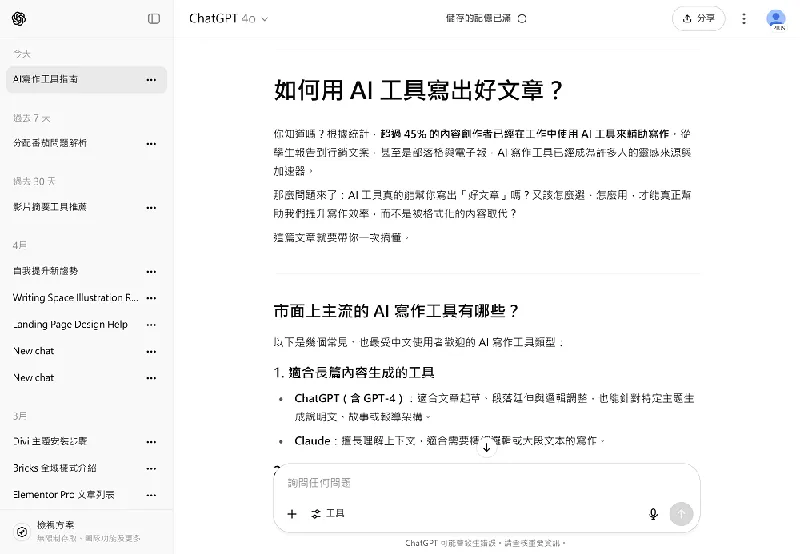Open the conversation under 過去 7 天
Screen dimensions: 800x554
click(87, 143)
